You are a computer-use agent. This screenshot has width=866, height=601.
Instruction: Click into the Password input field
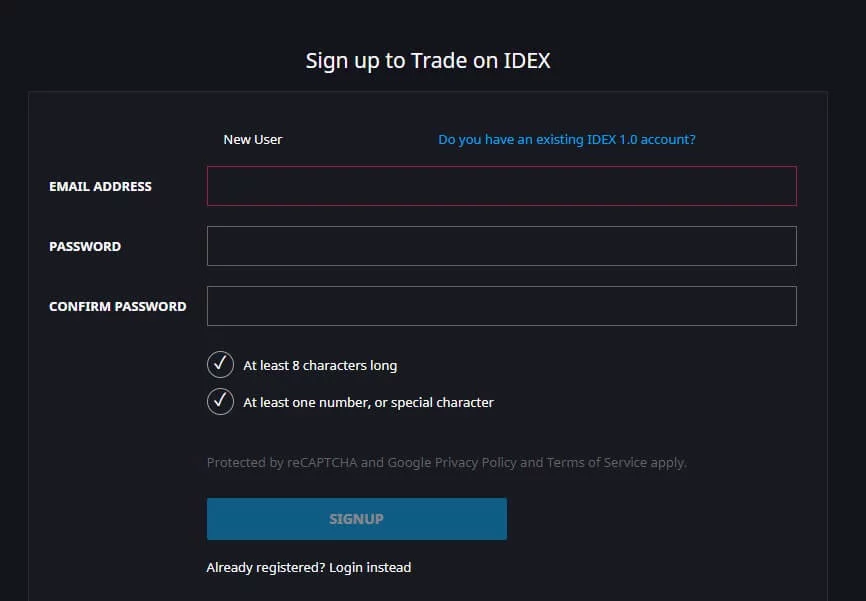[501, 246]
